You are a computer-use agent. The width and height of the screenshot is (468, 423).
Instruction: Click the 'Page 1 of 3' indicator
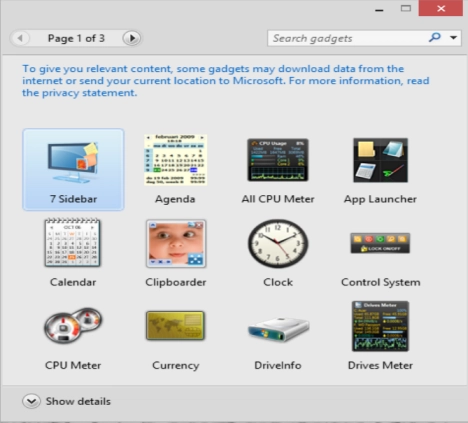pyautogui.click(x=76, y=38)
